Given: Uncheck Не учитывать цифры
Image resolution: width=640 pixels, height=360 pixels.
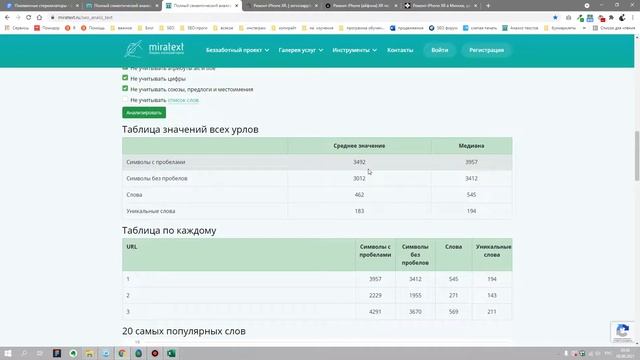Looking at the screenshot, I should [x=125, y=78].
